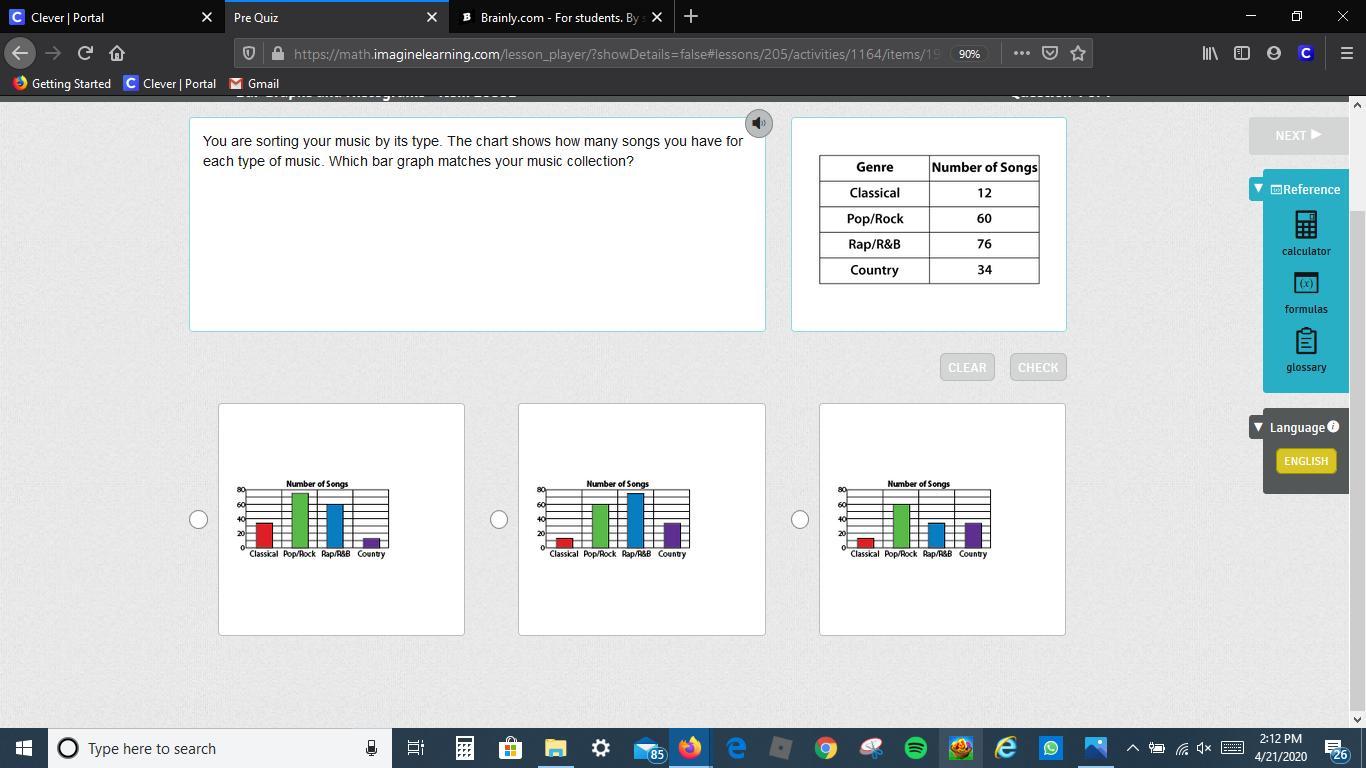Open the volume control in system tray

1203,748
